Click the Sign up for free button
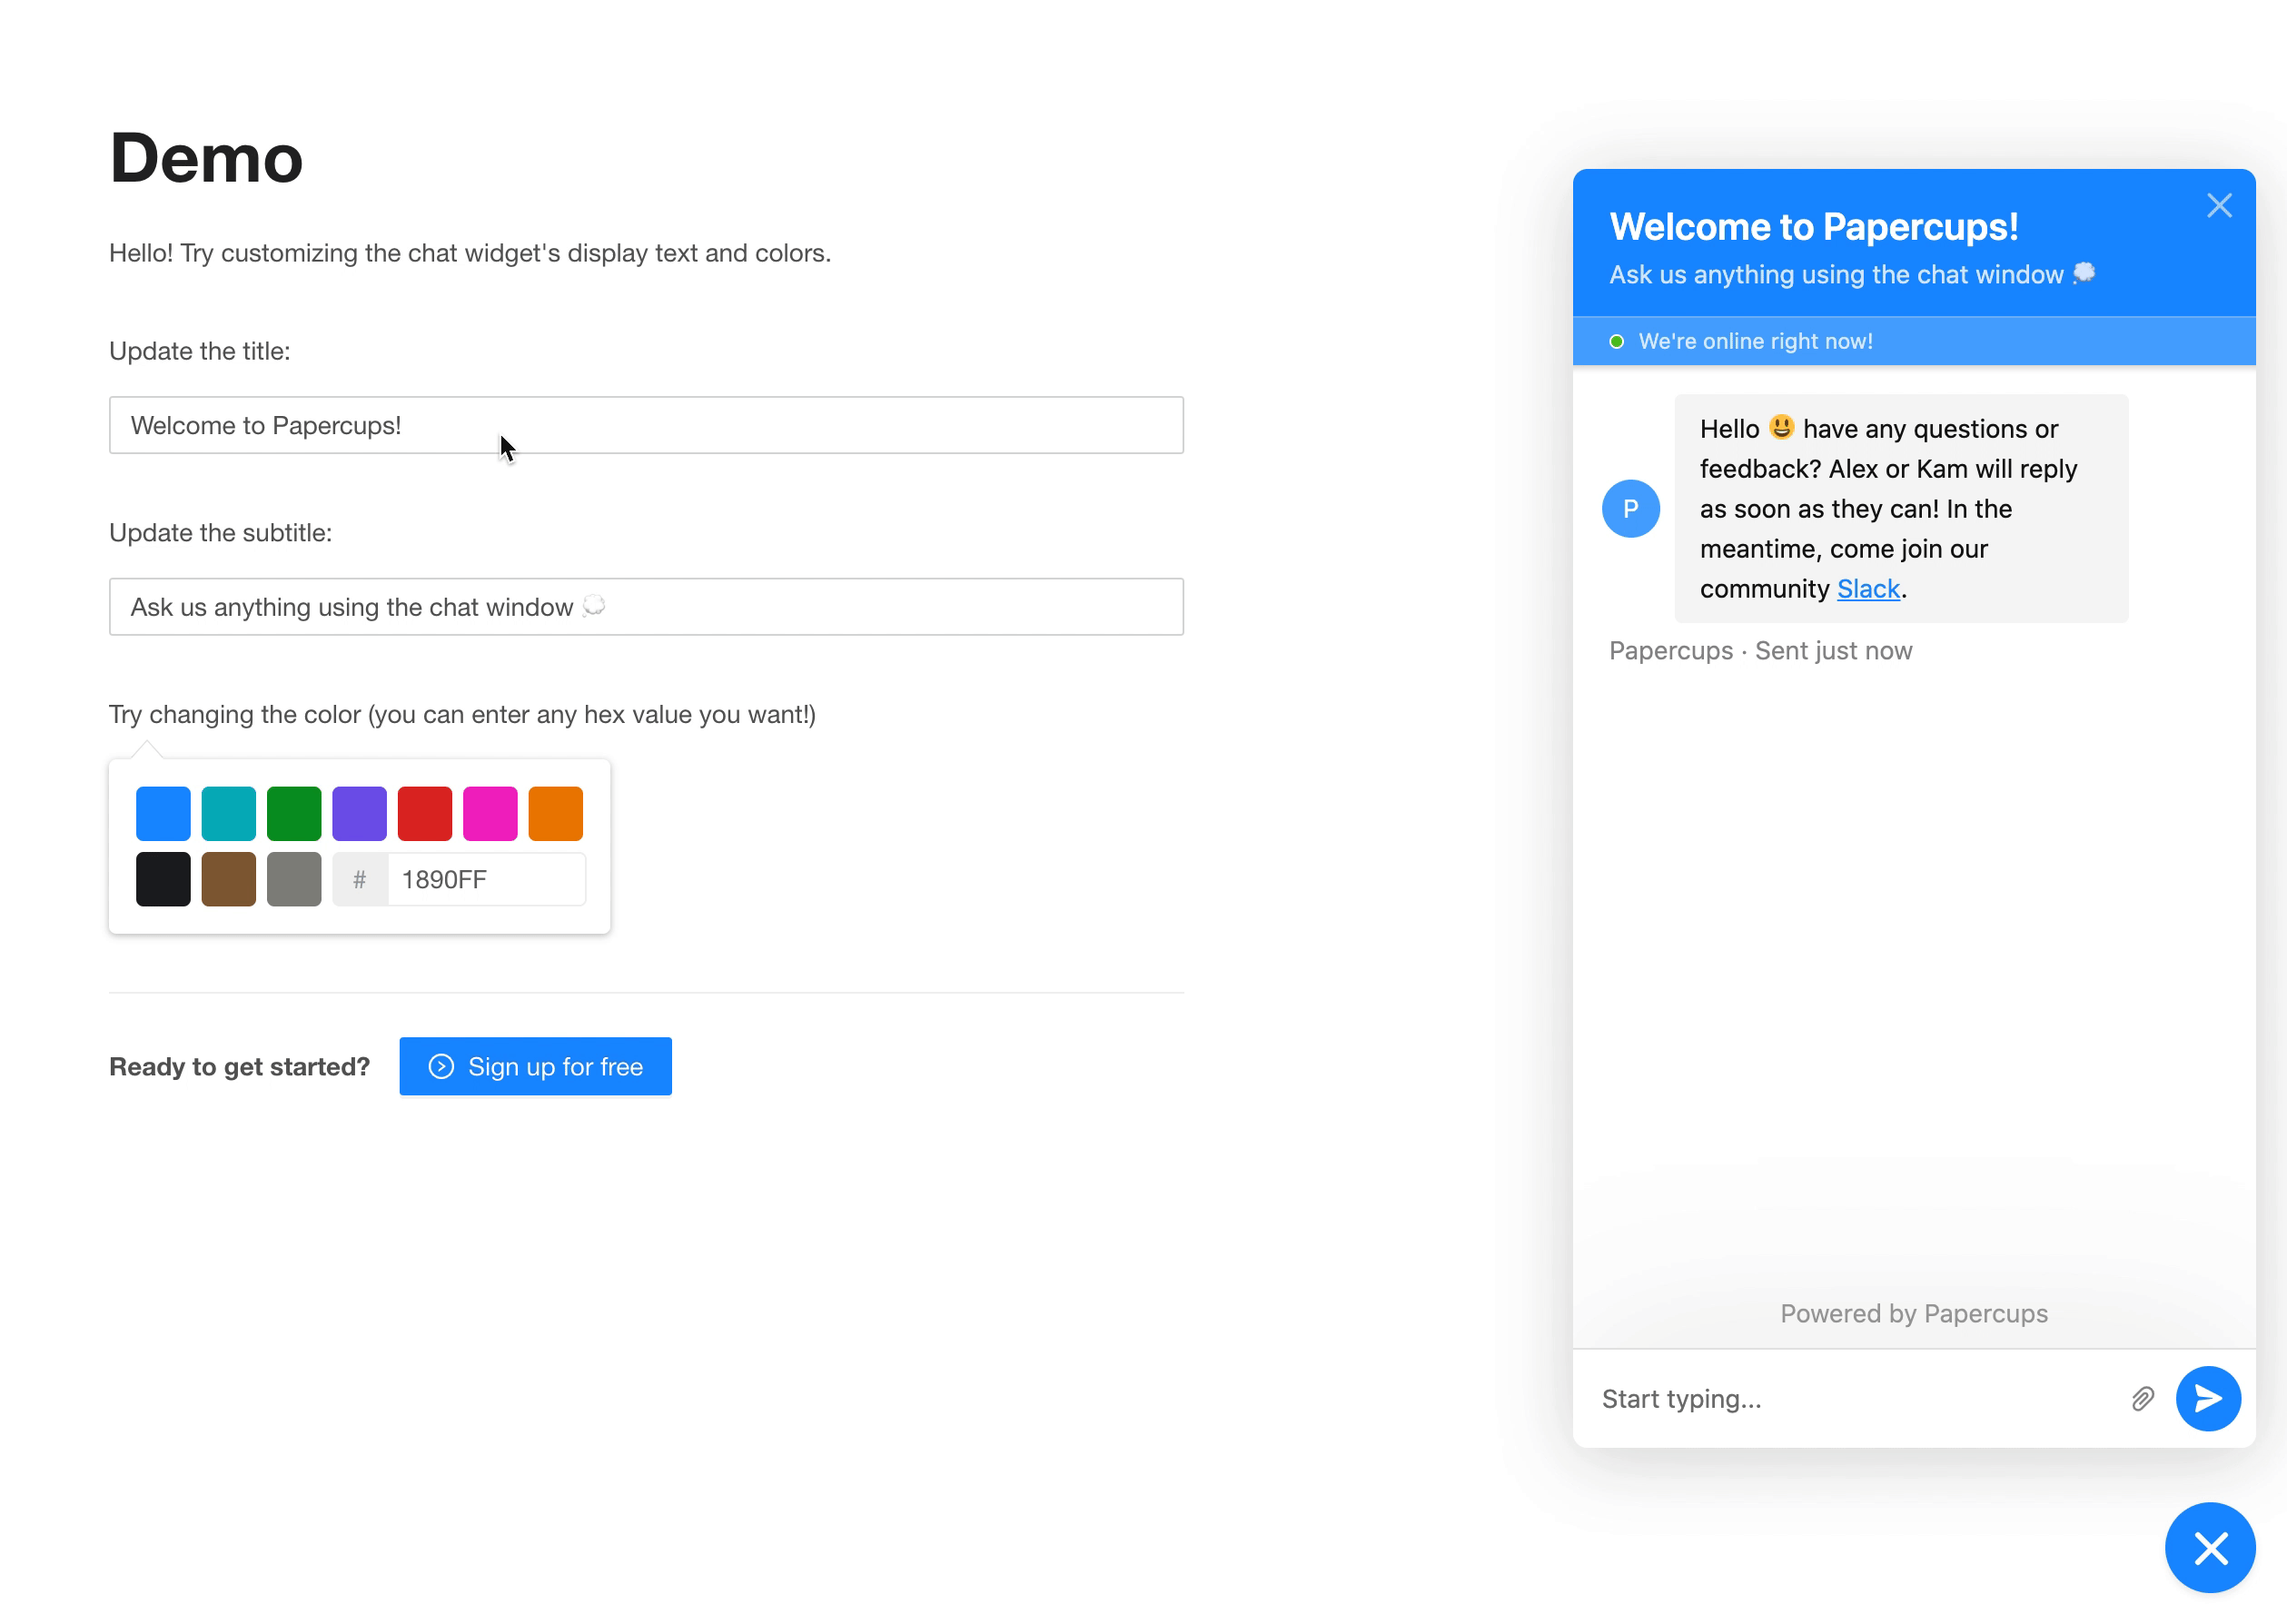Image resolution: width=2287 pixels, height=1624 pixels. [536, 1067]
